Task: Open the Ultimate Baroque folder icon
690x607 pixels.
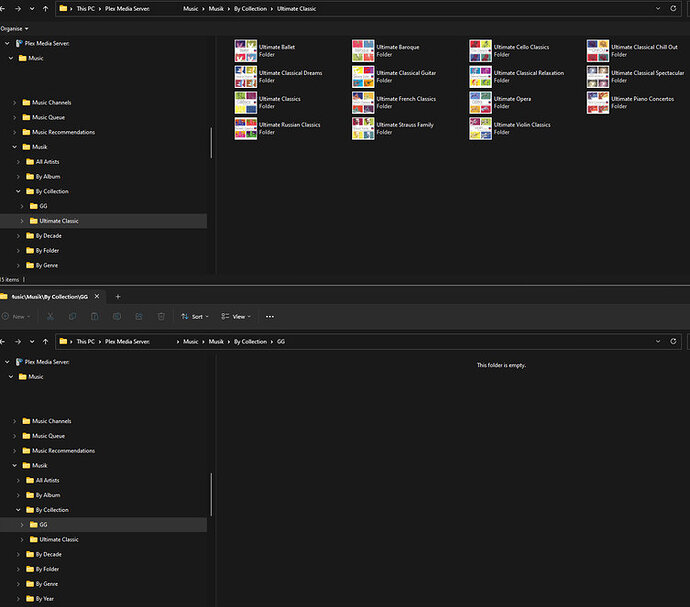Action: (363, 51)
